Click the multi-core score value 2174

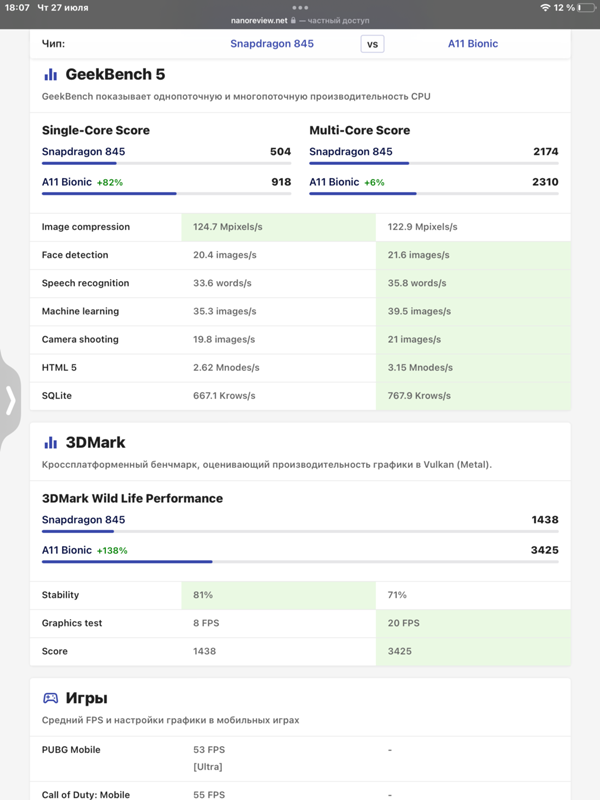pyautogui.click(x=545, y=152)
